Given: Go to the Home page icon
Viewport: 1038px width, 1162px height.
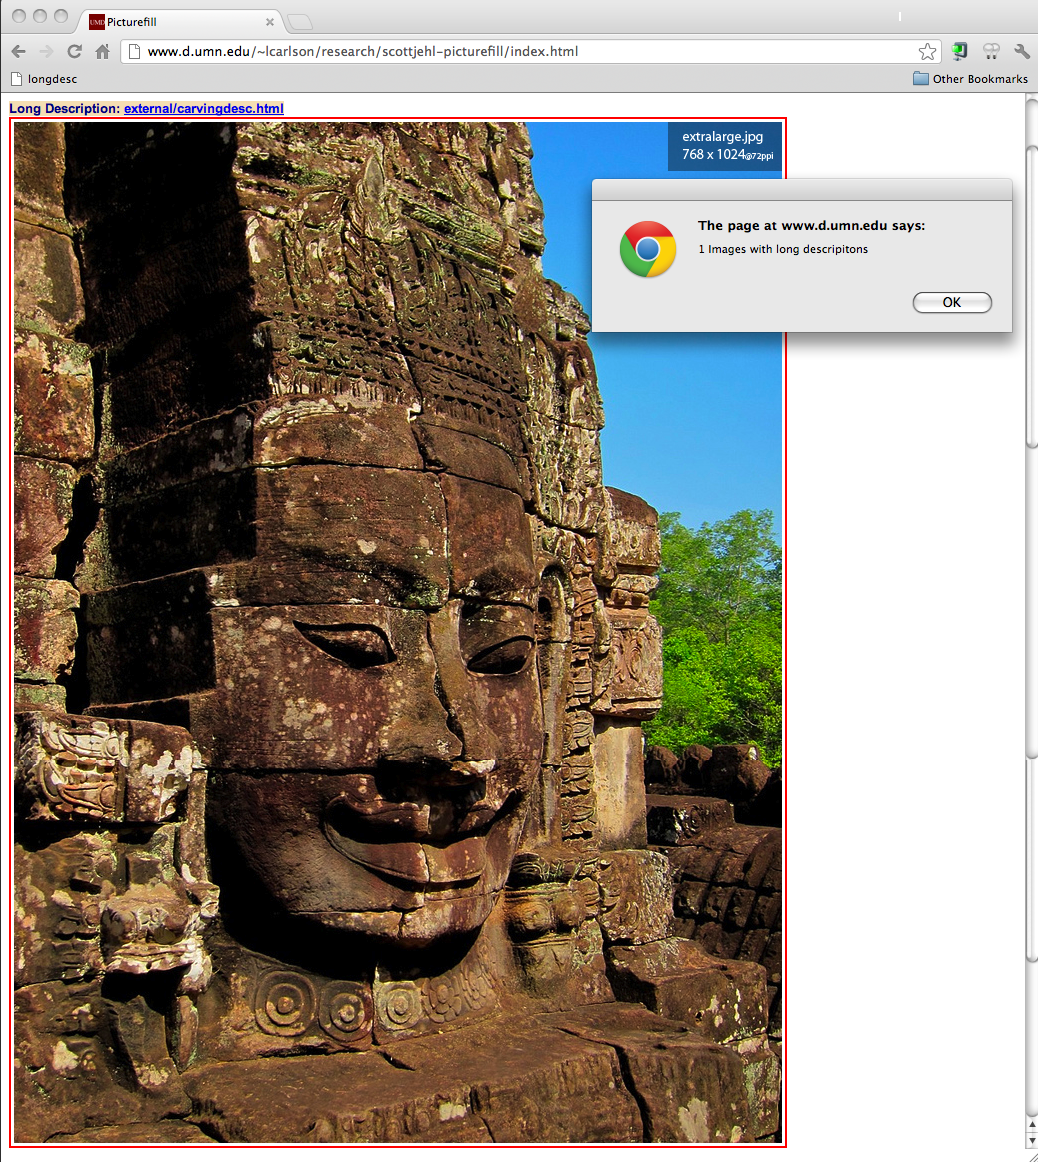Looking at the screenshot, I should [102, 51].
